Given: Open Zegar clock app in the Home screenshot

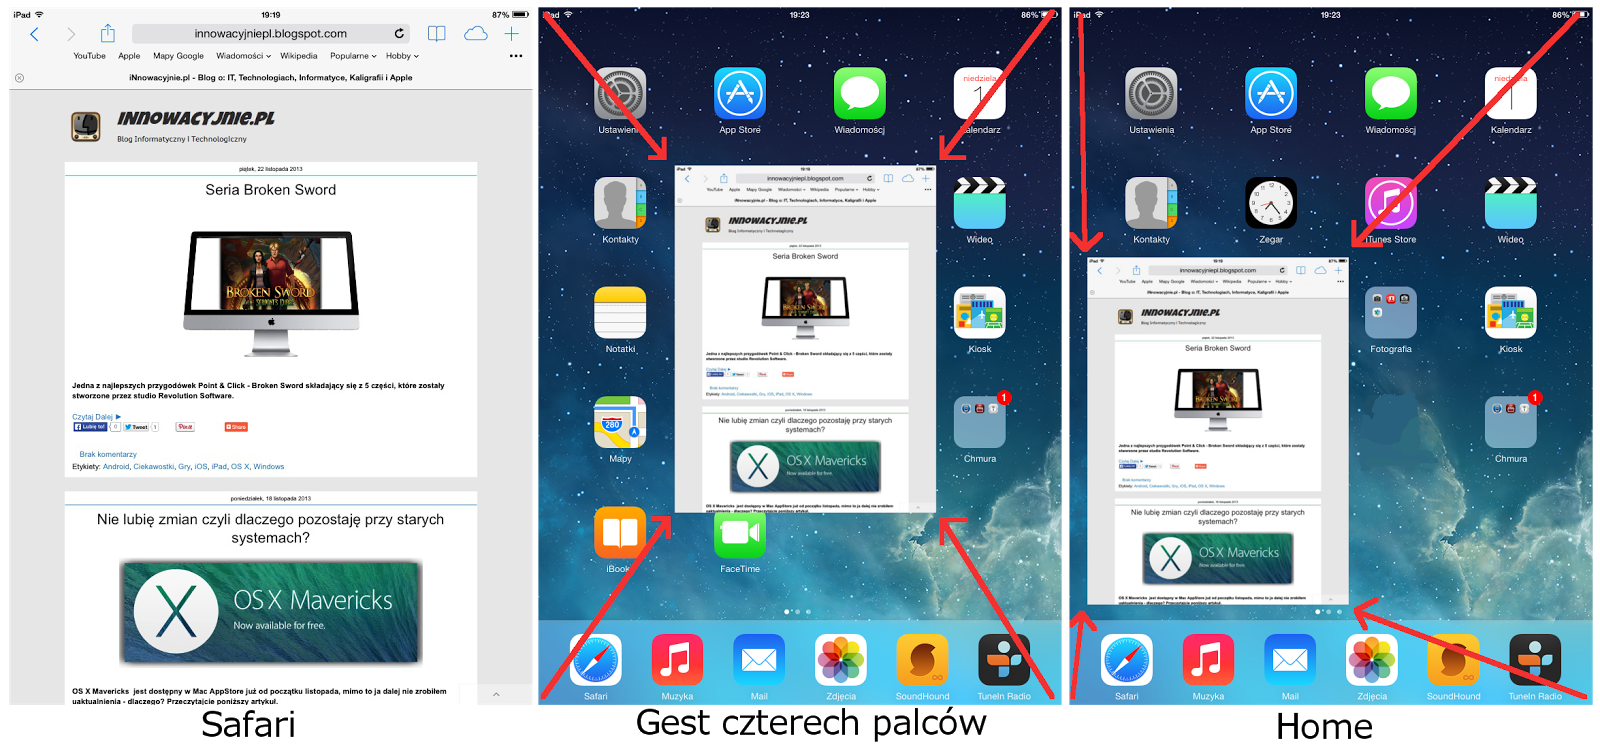Looking at the screenshot, I should 1271,203.
